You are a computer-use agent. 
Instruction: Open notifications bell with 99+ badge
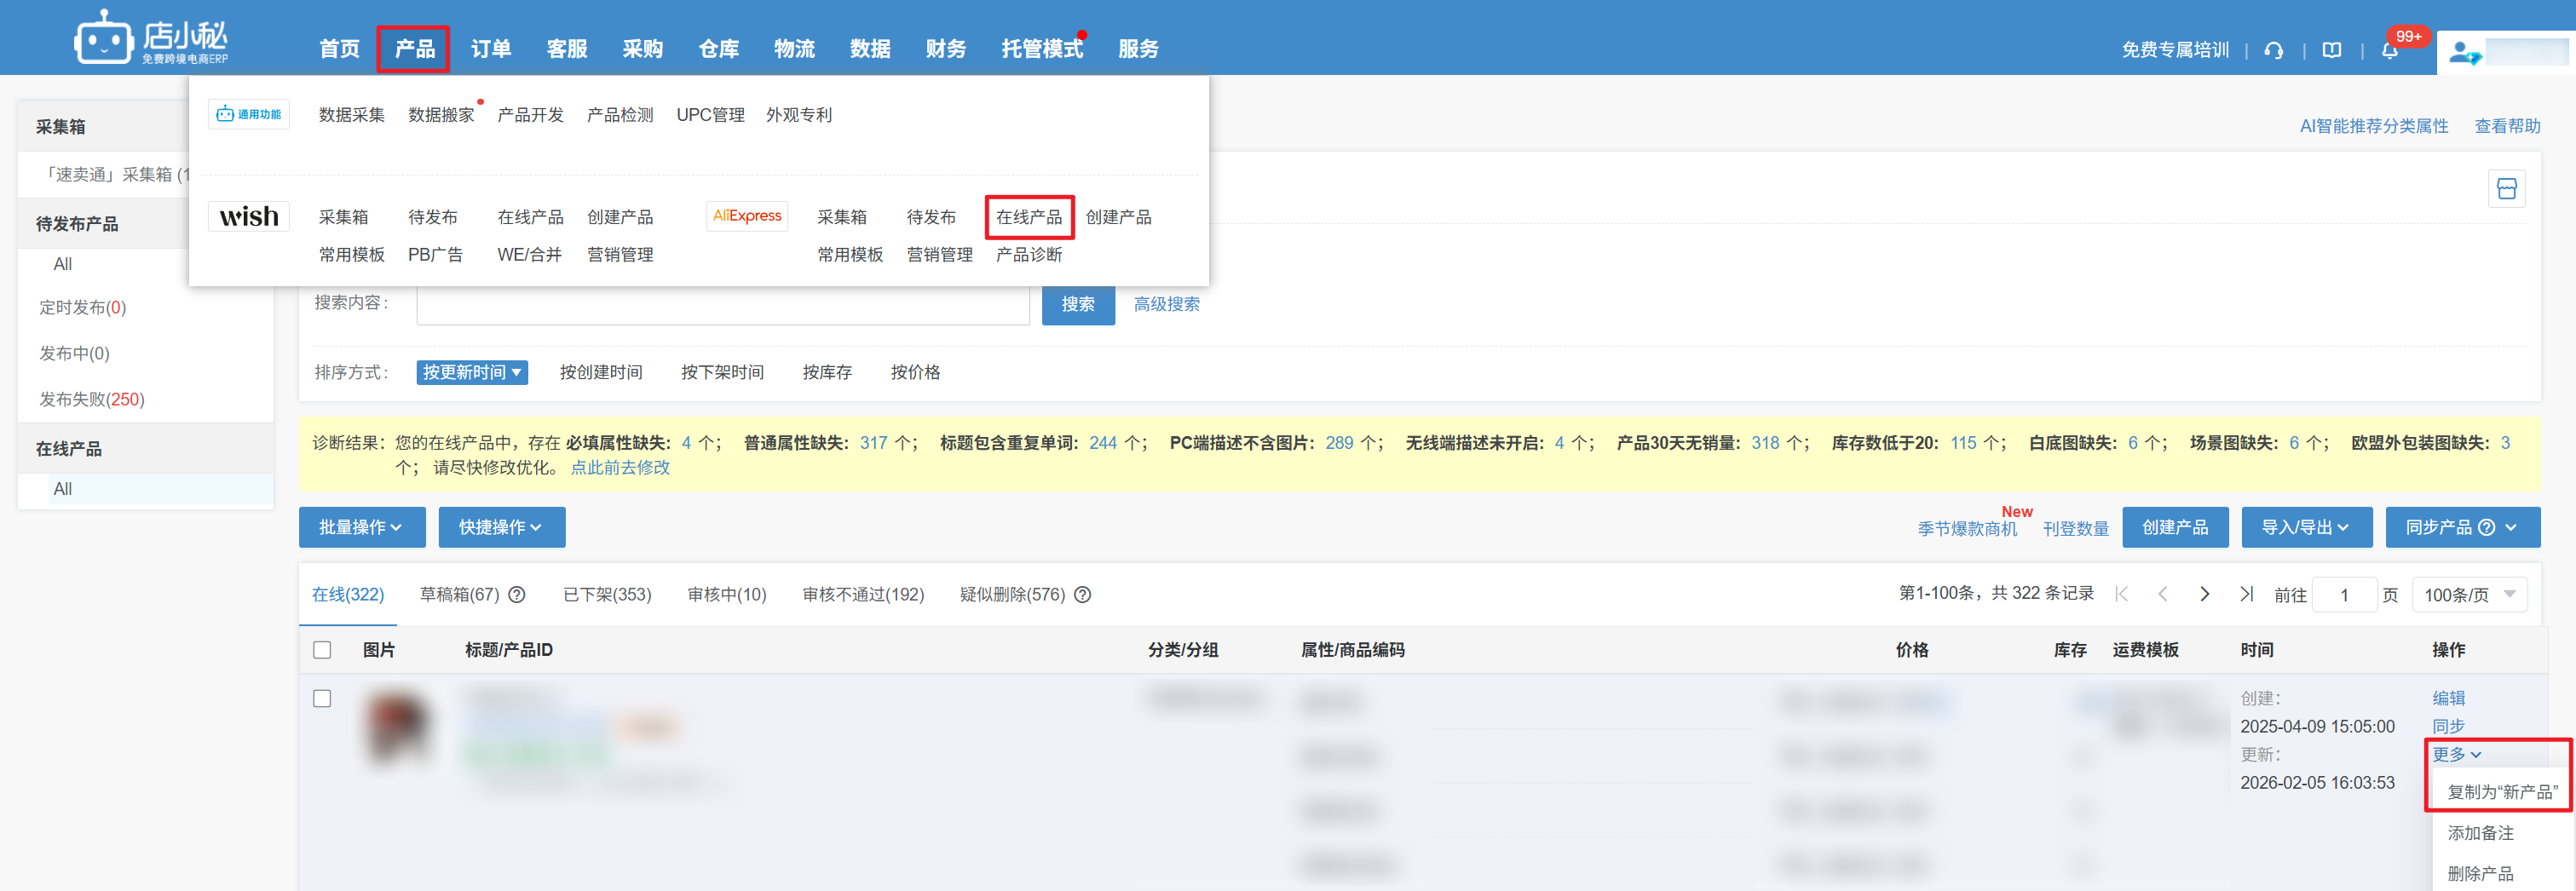tap(2389, 50)
